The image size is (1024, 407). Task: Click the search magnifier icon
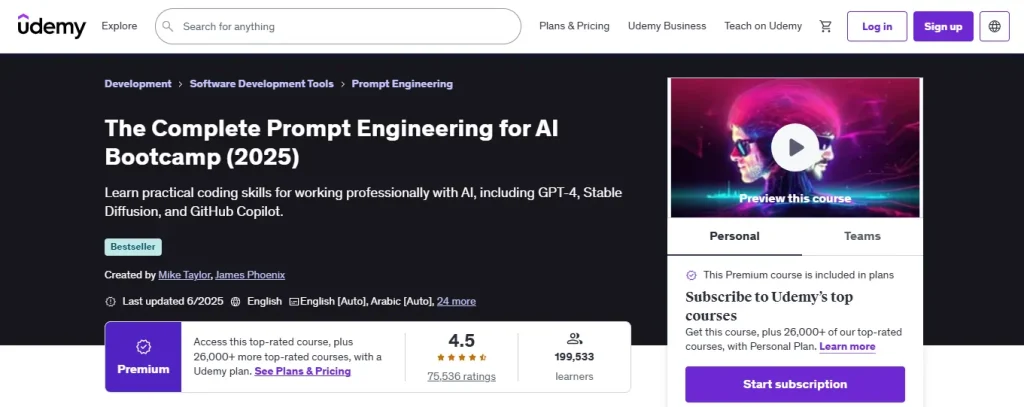[168, 26]
